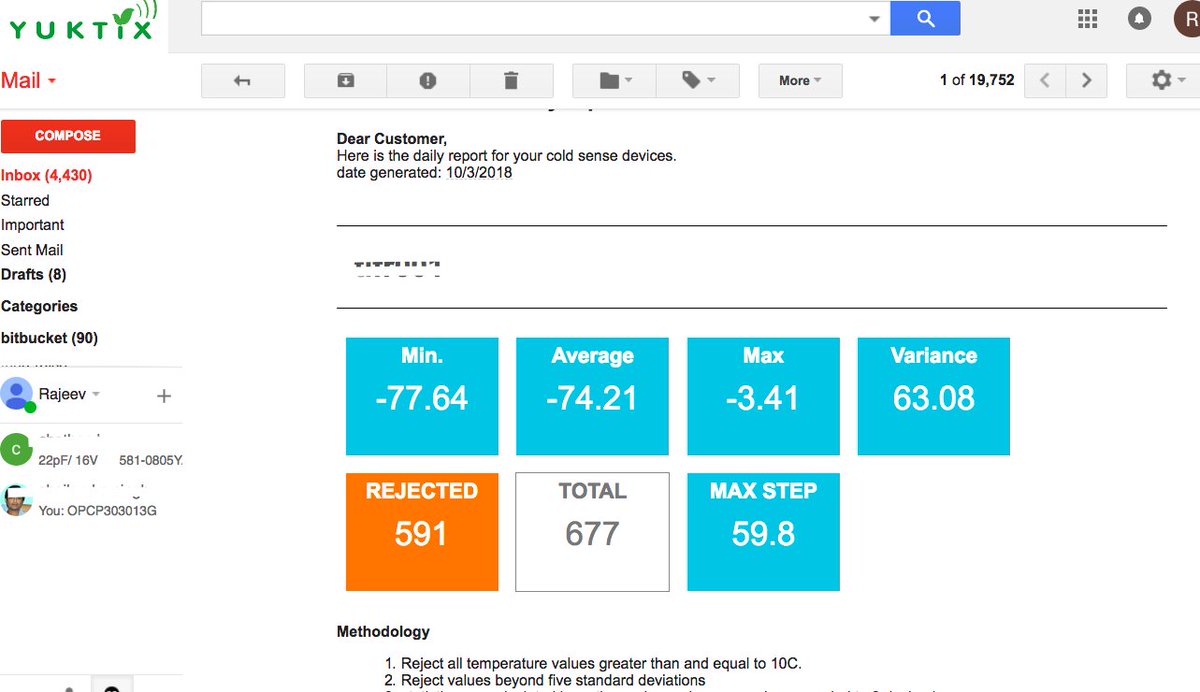This screenshot has width=1200, height=692.
Task: Go to the newer email arrow
Action: [x=1045, y=81]
